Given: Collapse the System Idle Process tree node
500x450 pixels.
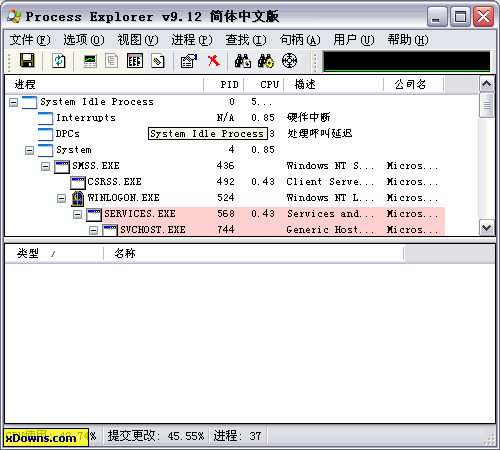Looking at the screenshot, I should coord(13,102).
